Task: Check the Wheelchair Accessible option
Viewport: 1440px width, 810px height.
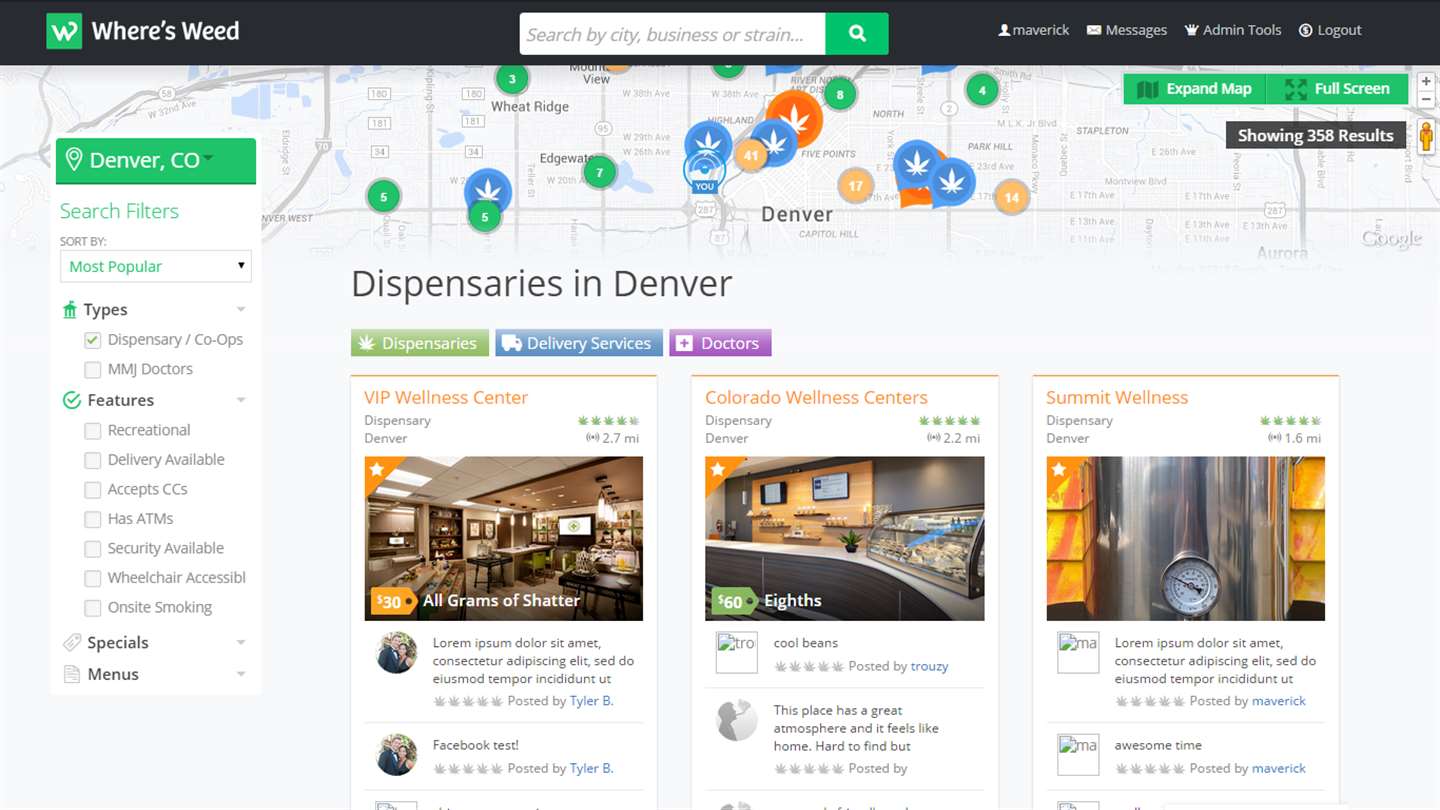Action: (93, 578)
